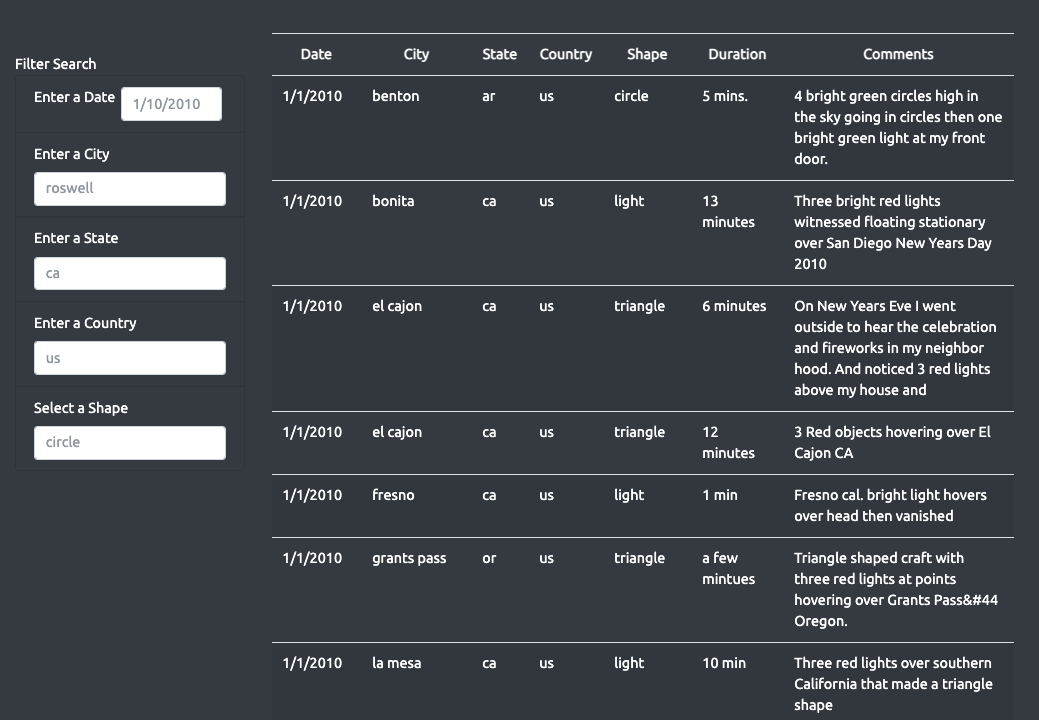Click the country cell us in bonita row
Screen dimensions: 1039x720
pyautogui.click(x=546, y=201)
